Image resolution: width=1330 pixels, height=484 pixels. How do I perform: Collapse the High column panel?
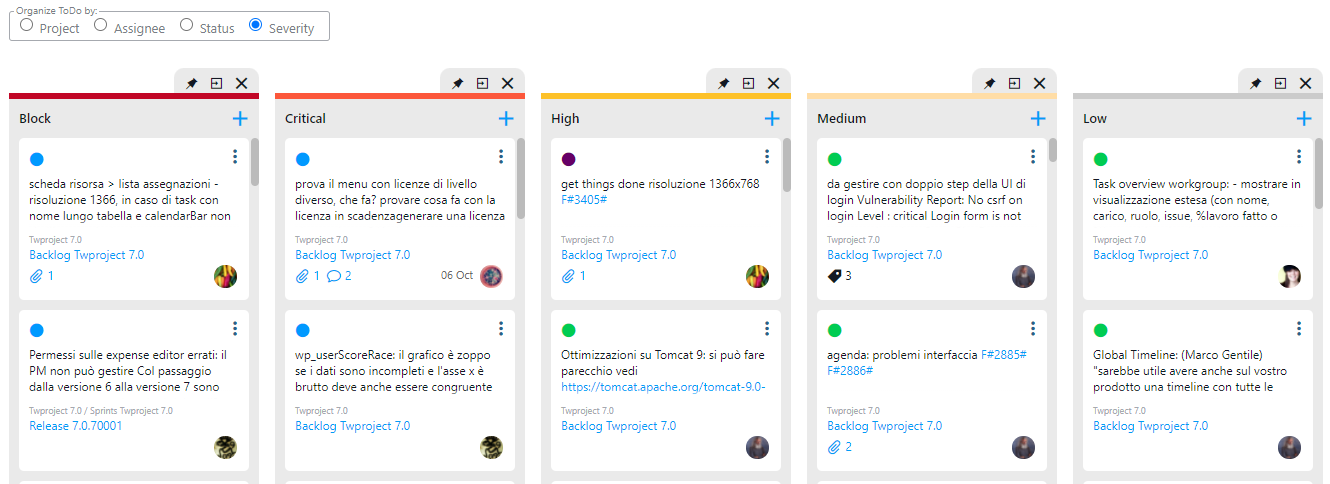coord(748,84)
